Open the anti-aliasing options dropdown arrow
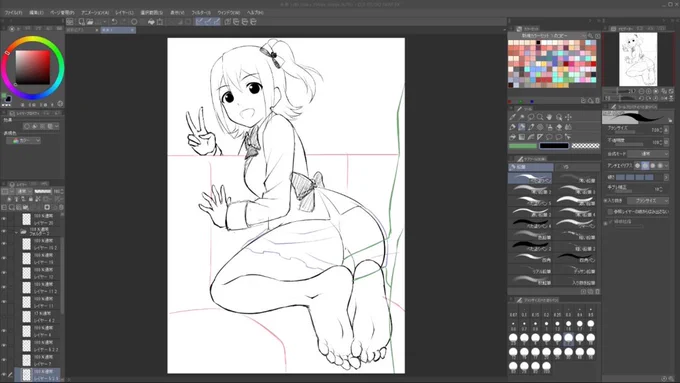Viewport: 680px width, 383px height. click(x=666, y=166)
